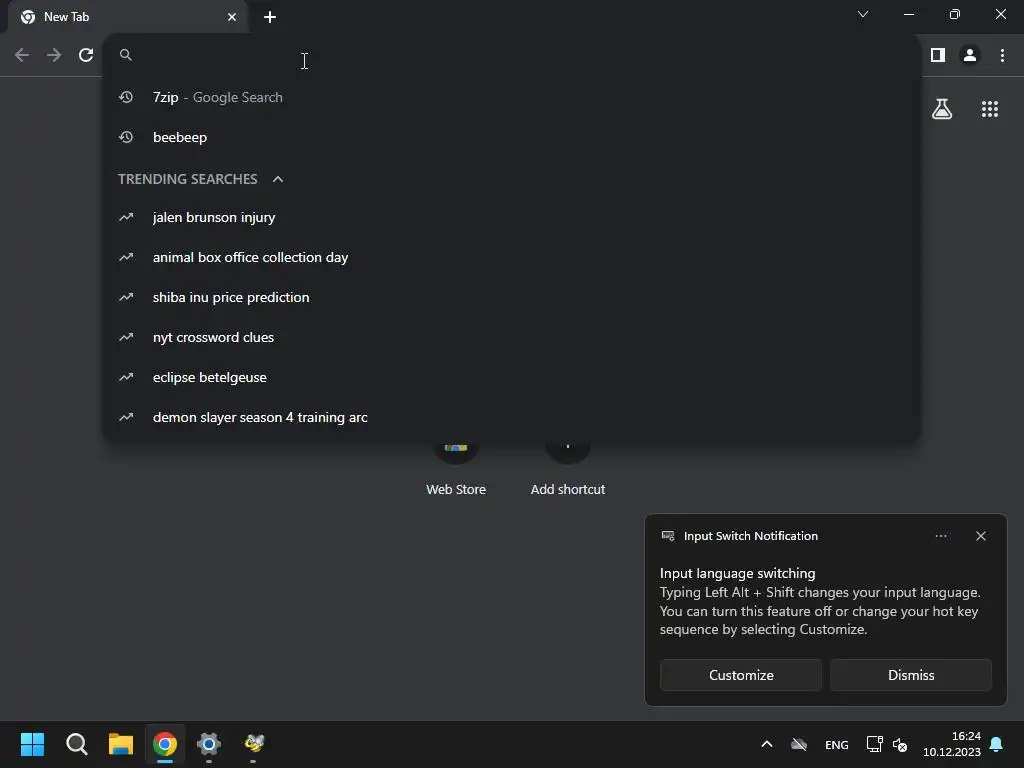The image size is (1024, 768).
Task: Click the history icon beside 7zip
Action: pyautogui.click(x=126, y=97)
